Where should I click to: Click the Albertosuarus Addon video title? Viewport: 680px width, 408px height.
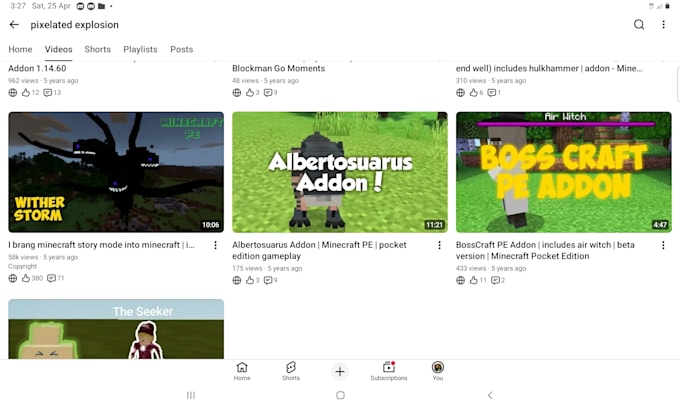click(x=319, y=251)
